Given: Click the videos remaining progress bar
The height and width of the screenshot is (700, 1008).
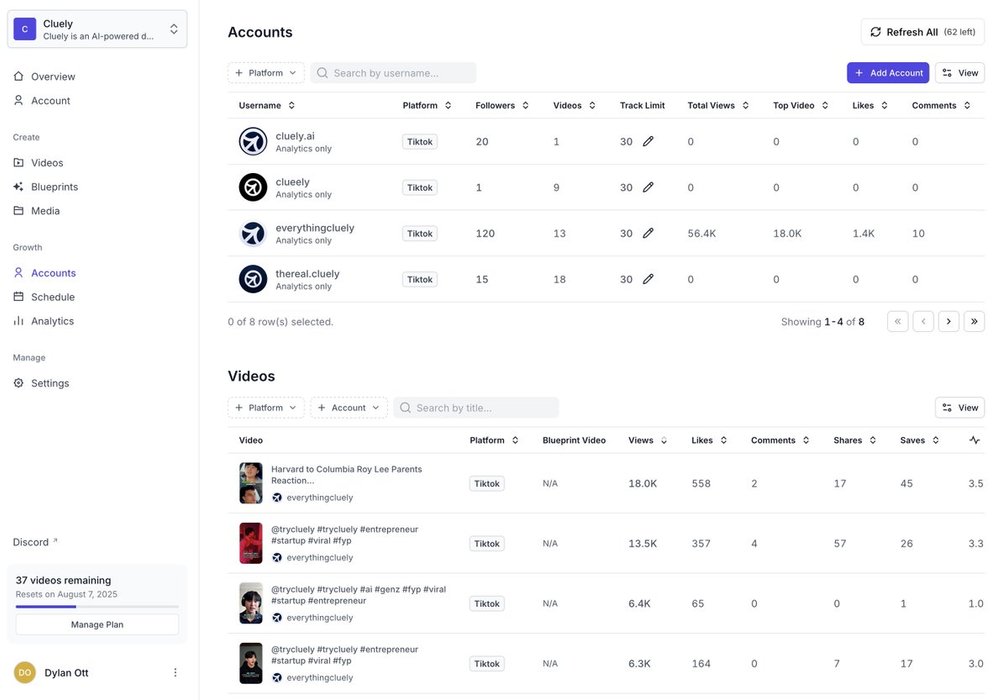Looking at the screenshot, I should [97, 607].
